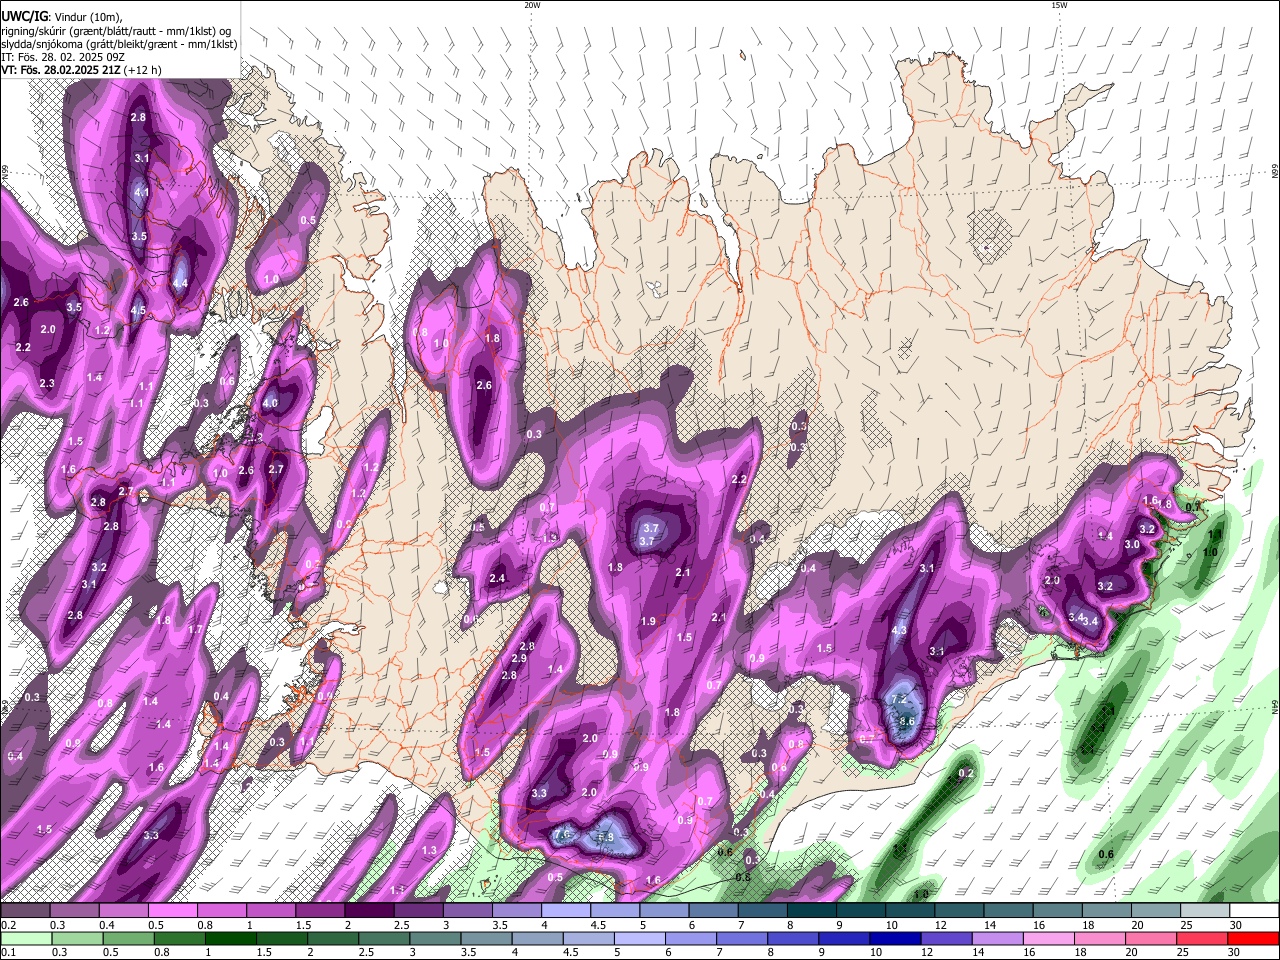
Task: Pick the bottom legend swatch between 0.1 and 0.3
Action: (26, 939)
